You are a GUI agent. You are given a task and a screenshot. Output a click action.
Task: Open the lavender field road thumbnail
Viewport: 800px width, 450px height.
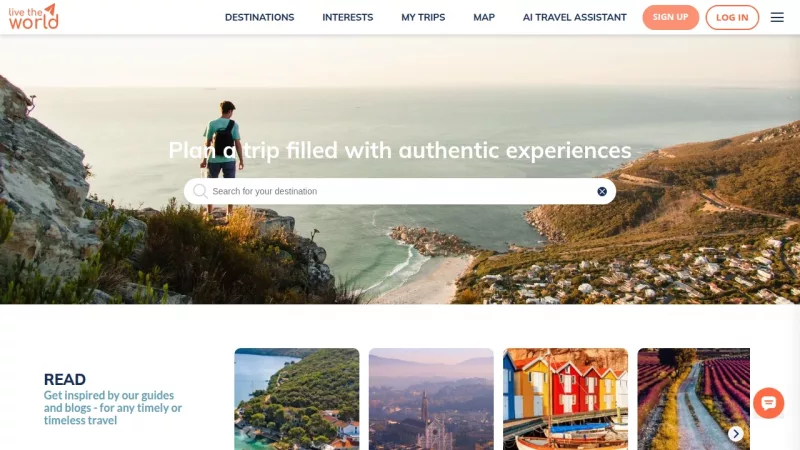[694, 399]
